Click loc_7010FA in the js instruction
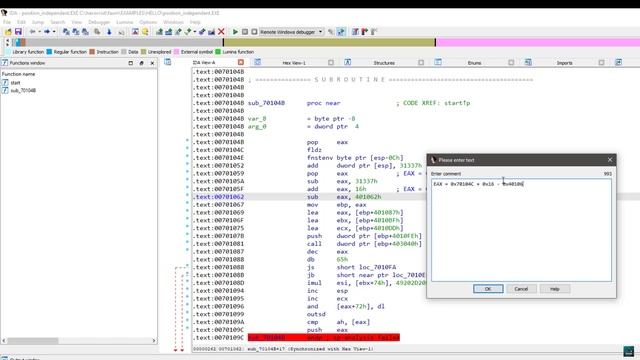 point(377,267)
